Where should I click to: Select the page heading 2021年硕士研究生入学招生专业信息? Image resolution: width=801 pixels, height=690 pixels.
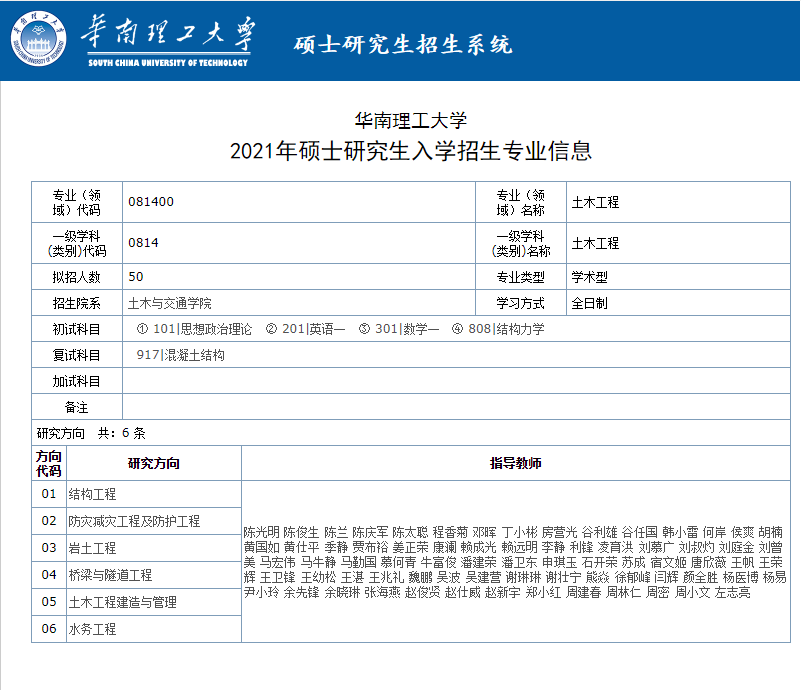click(x=411, y=151)
